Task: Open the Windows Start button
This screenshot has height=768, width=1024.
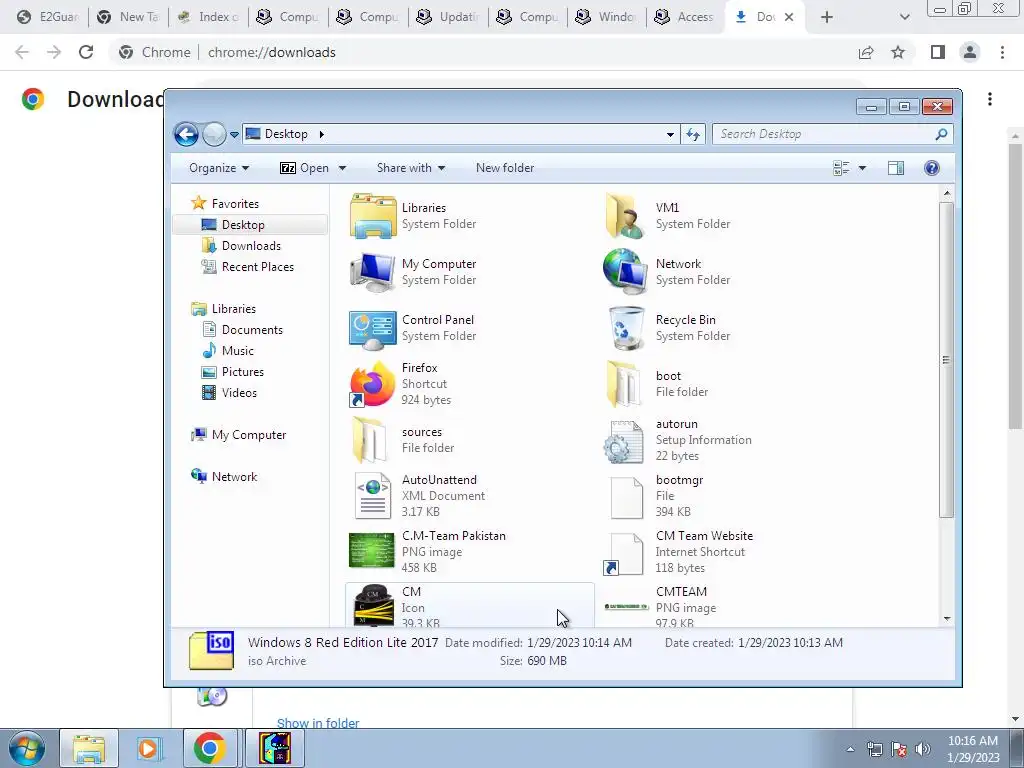Action: pyautogui.click(x=27, y=748)
